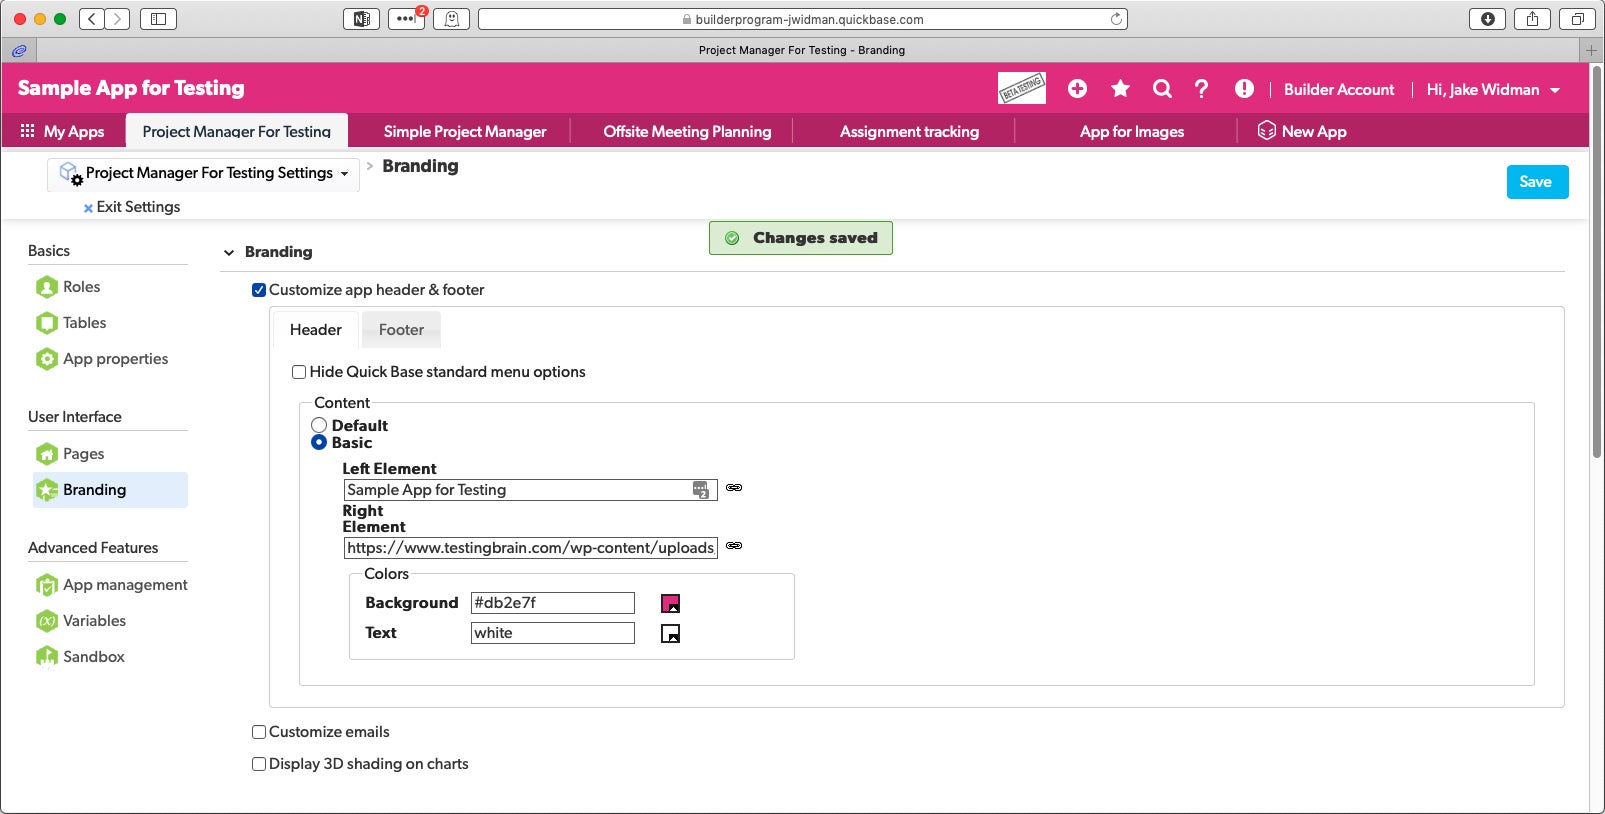Collapse the Branding section chevron

229,253
